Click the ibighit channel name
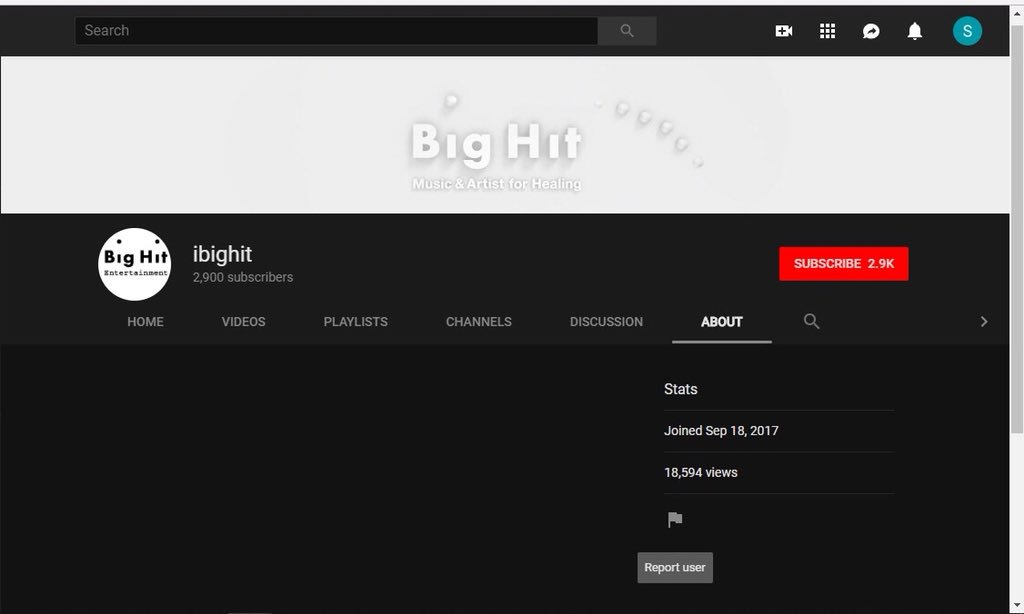1024x614 pixels. tap(222, 254)
